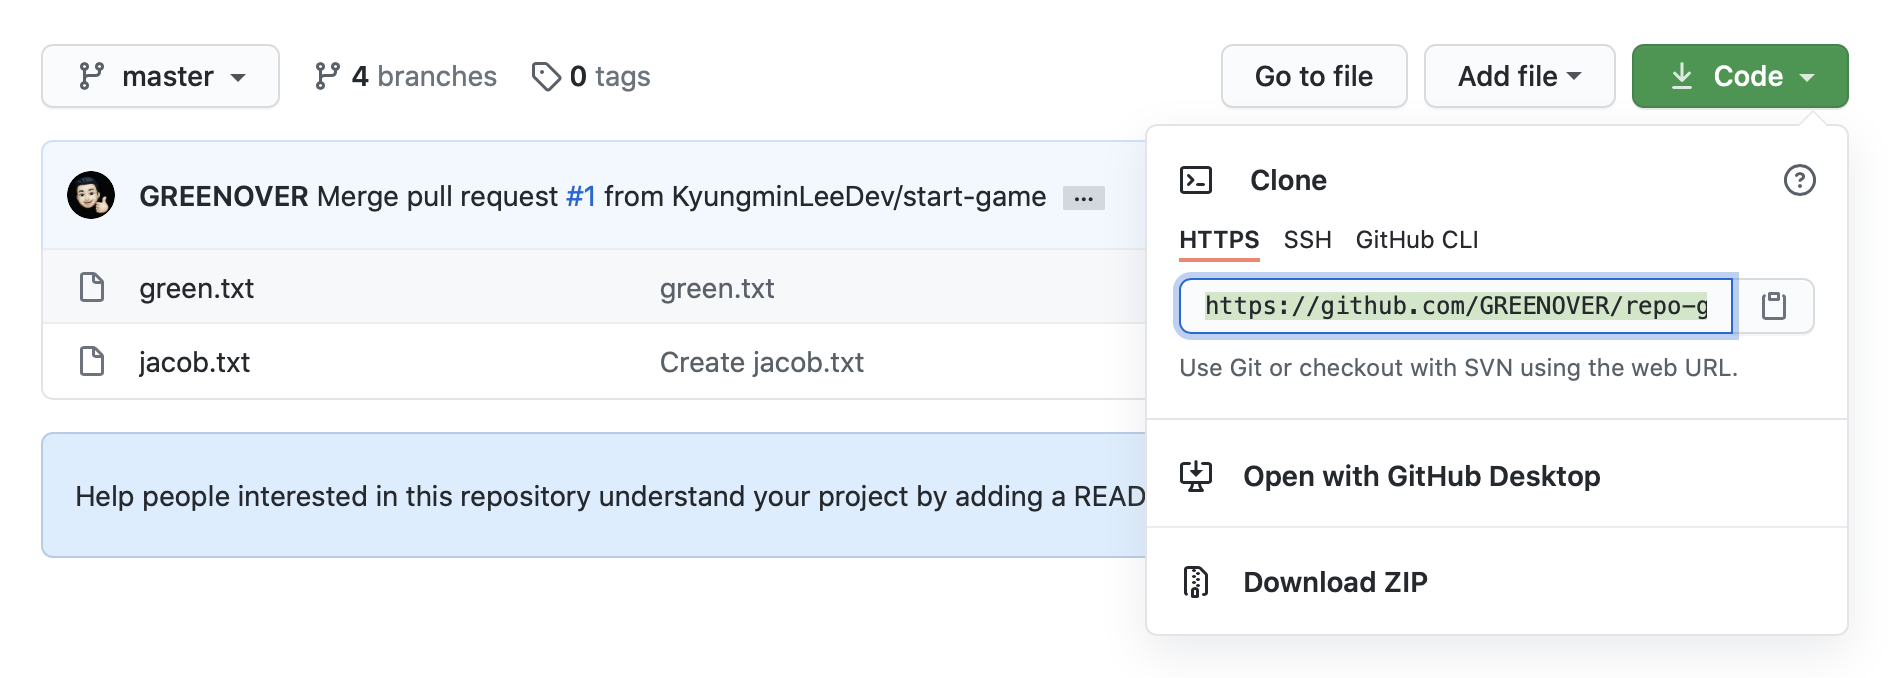Screen dimensions: 1888x678
Task: Click the tag icon beside 0 tags
Action: pyautogui.click(x=546, y=76)
